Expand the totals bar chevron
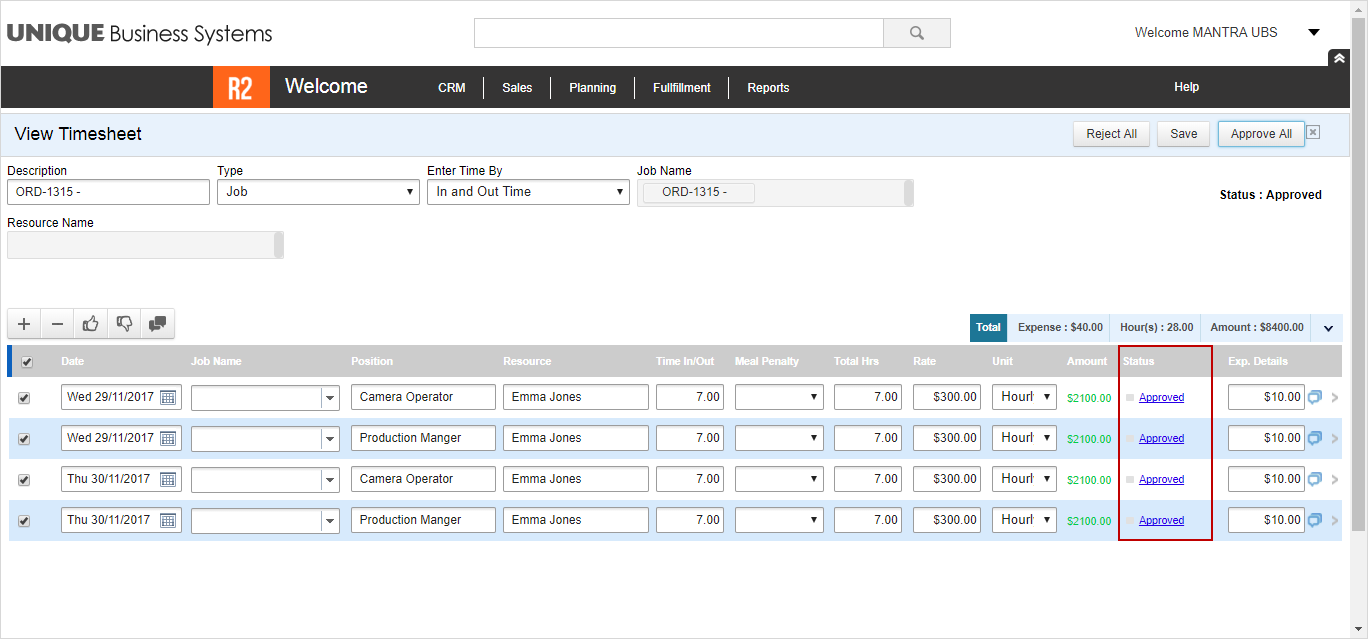 1329,328
